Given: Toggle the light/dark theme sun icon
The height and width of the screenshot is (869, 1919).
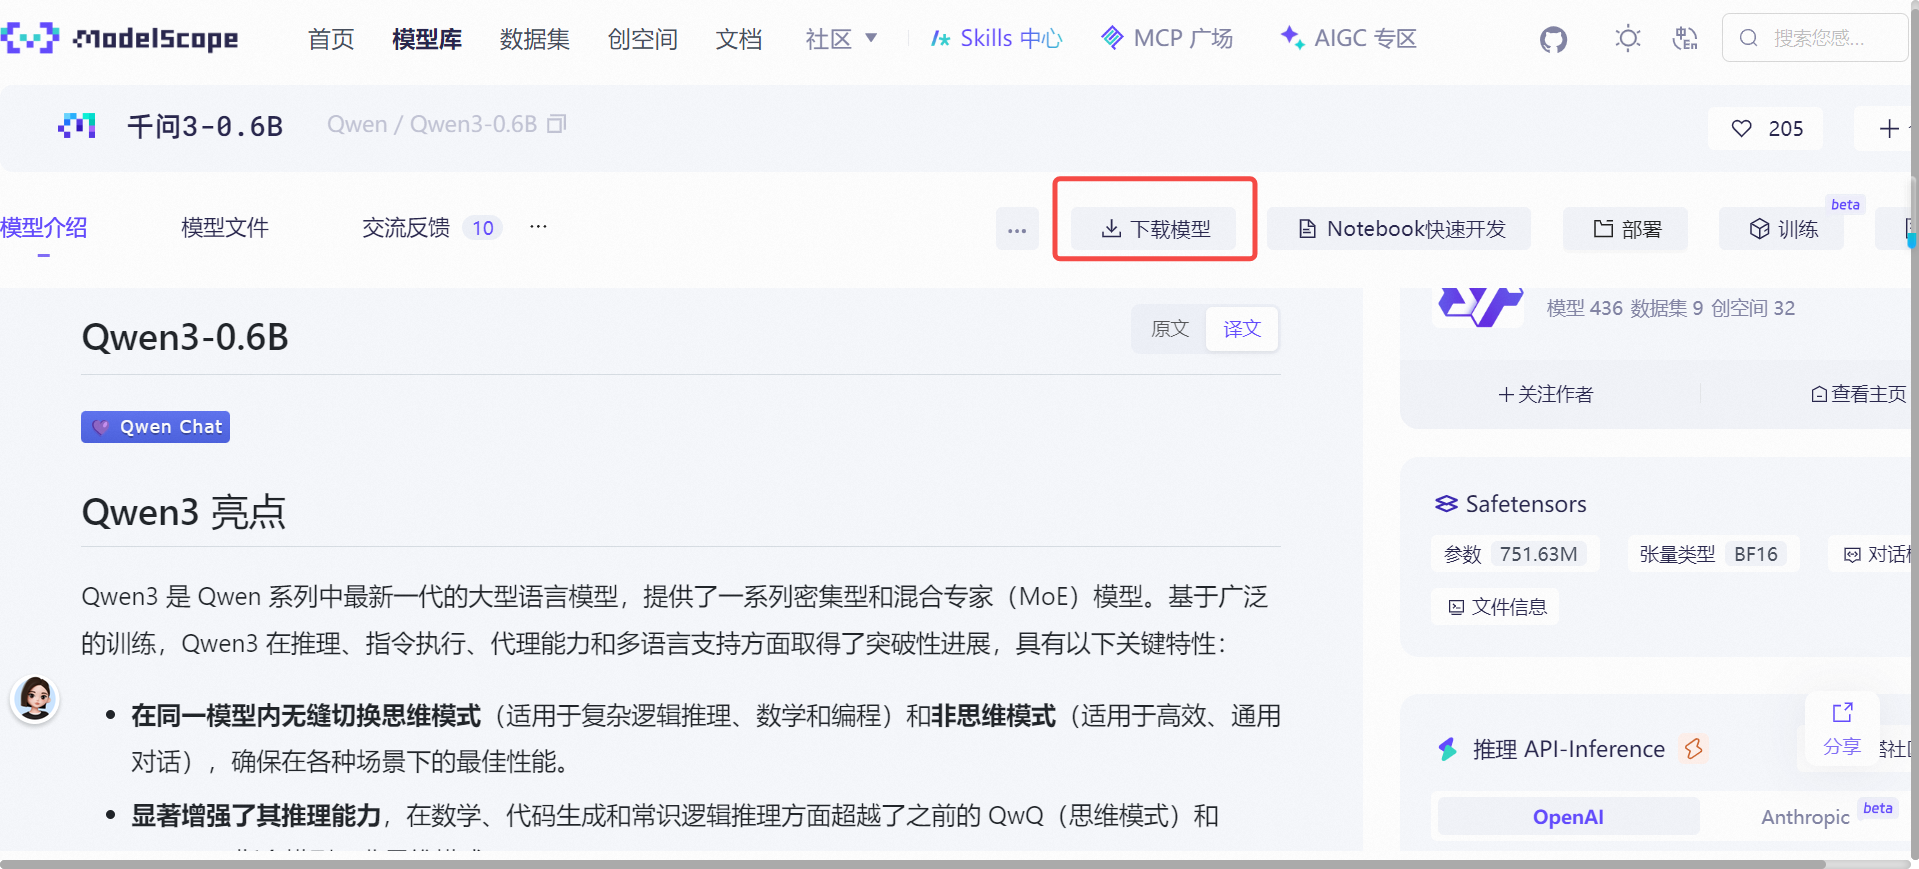Looking at the screenshot, I should (1628, 39).
